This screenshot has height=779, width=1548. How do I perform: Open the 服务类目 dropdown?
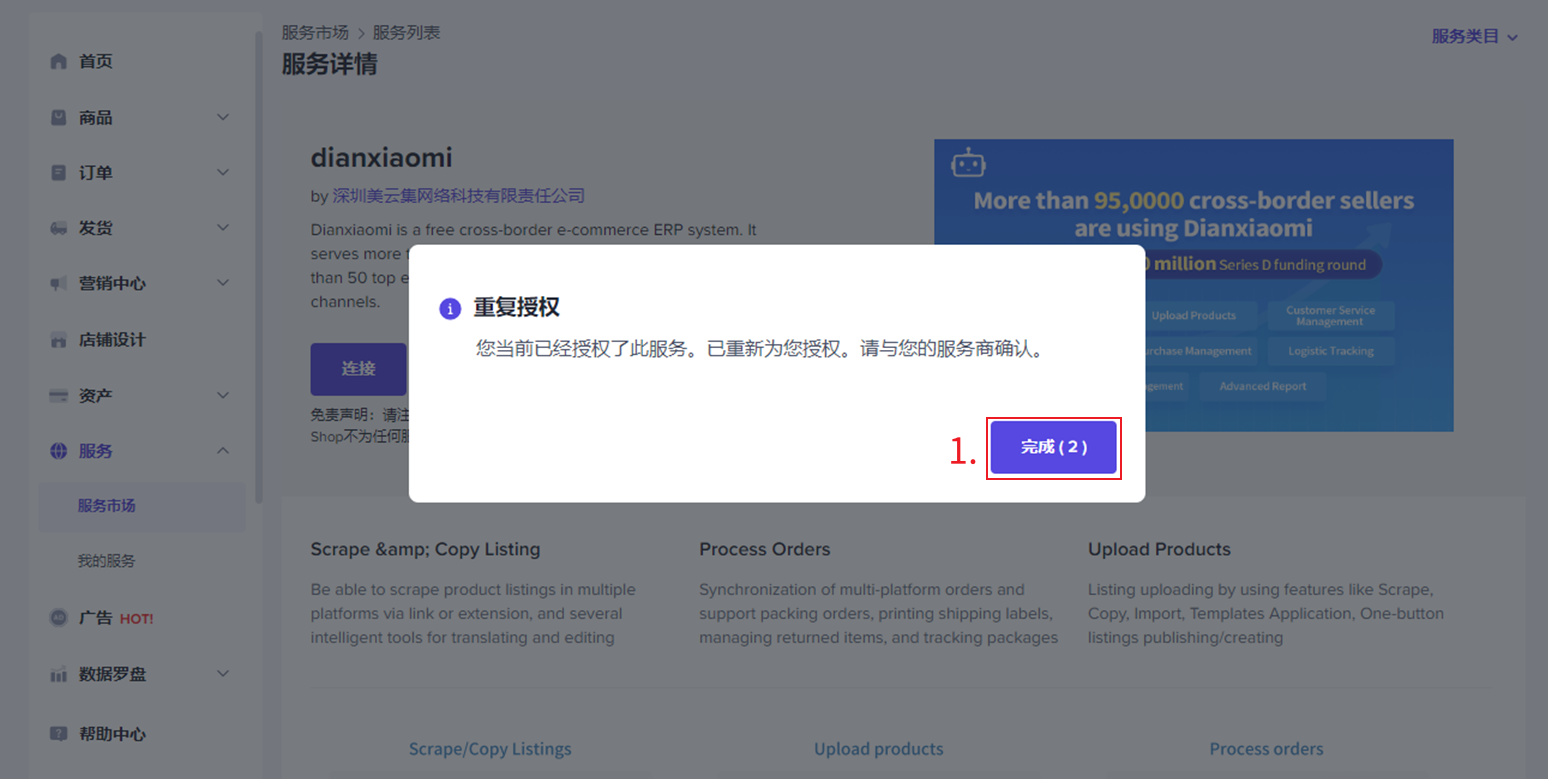point(1475,36)
